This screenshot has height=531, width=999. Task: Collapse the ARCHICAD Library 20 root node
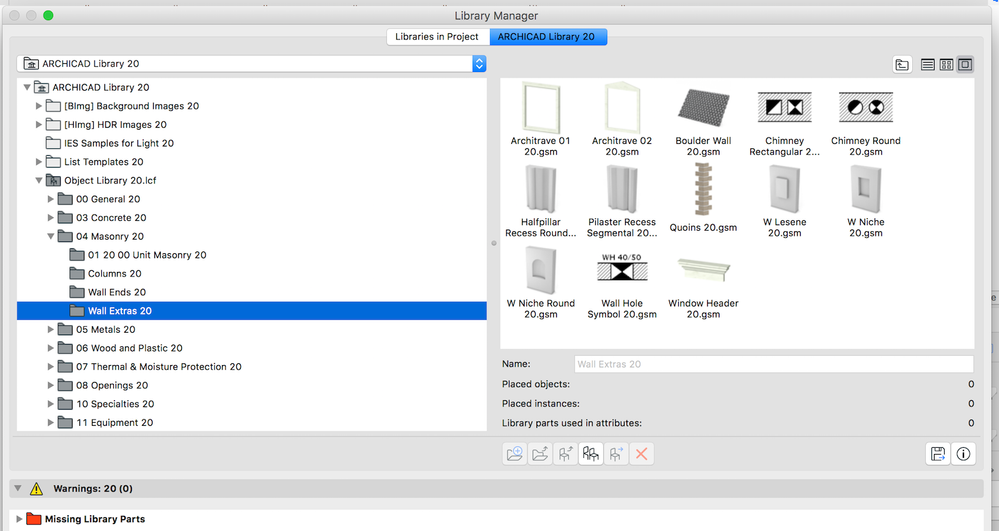pyautogui.click(x=27, y=87)
